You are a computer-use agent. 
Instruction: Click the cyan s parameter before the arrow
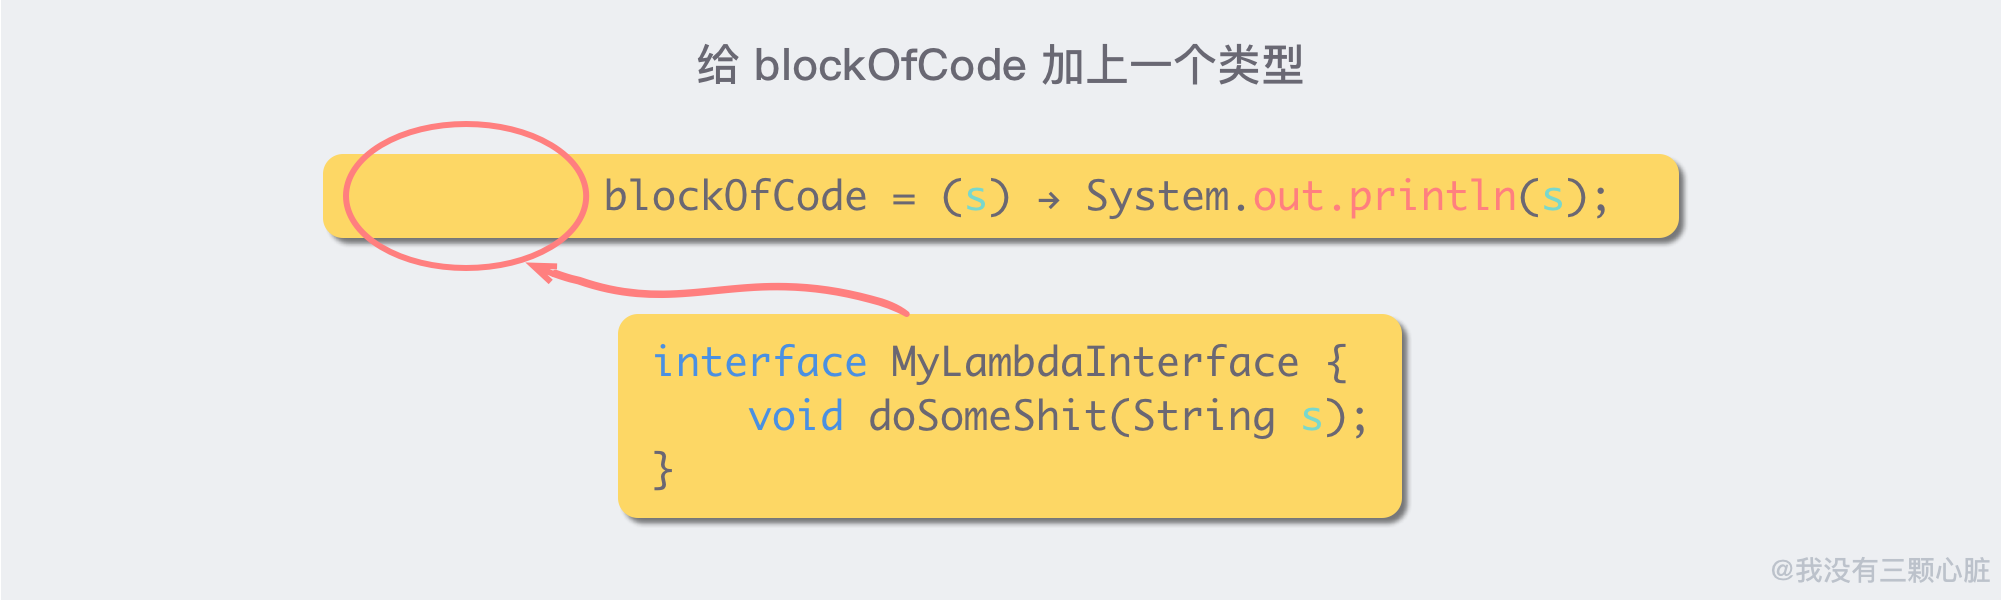[975, 197]
